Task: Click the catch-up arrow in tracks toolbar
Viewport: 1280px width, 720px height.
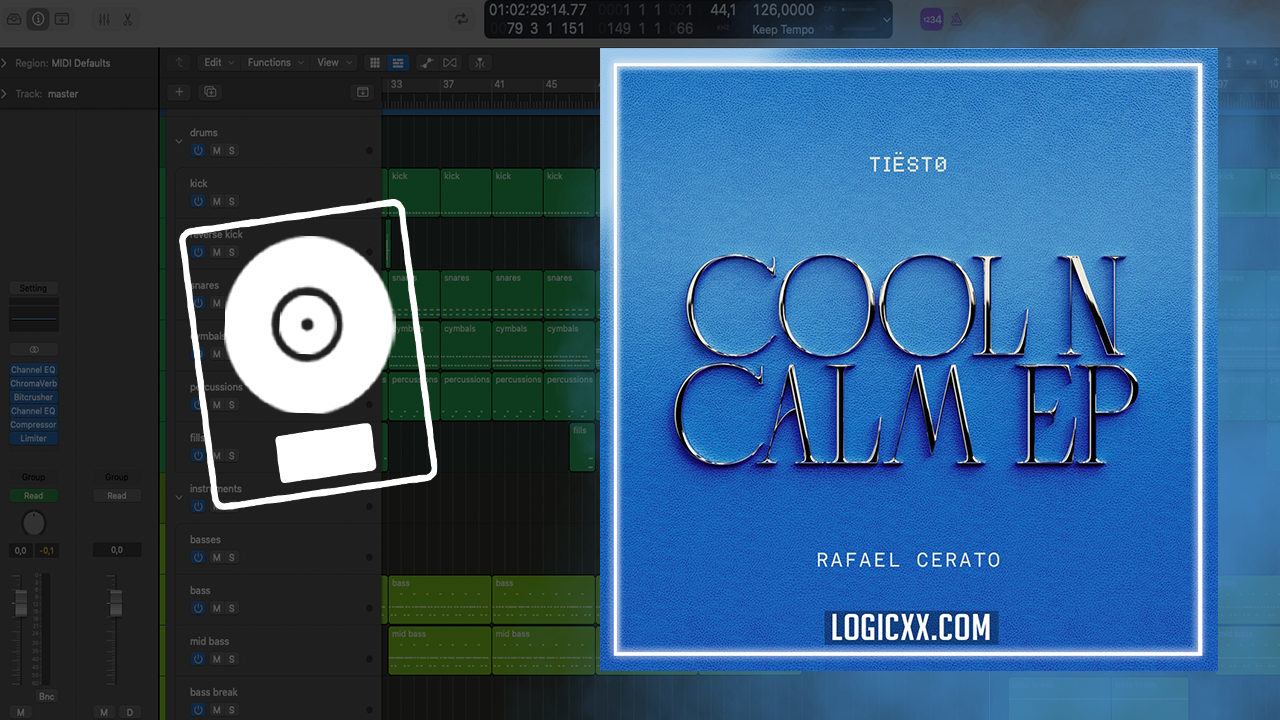Action: click(179, 62)
